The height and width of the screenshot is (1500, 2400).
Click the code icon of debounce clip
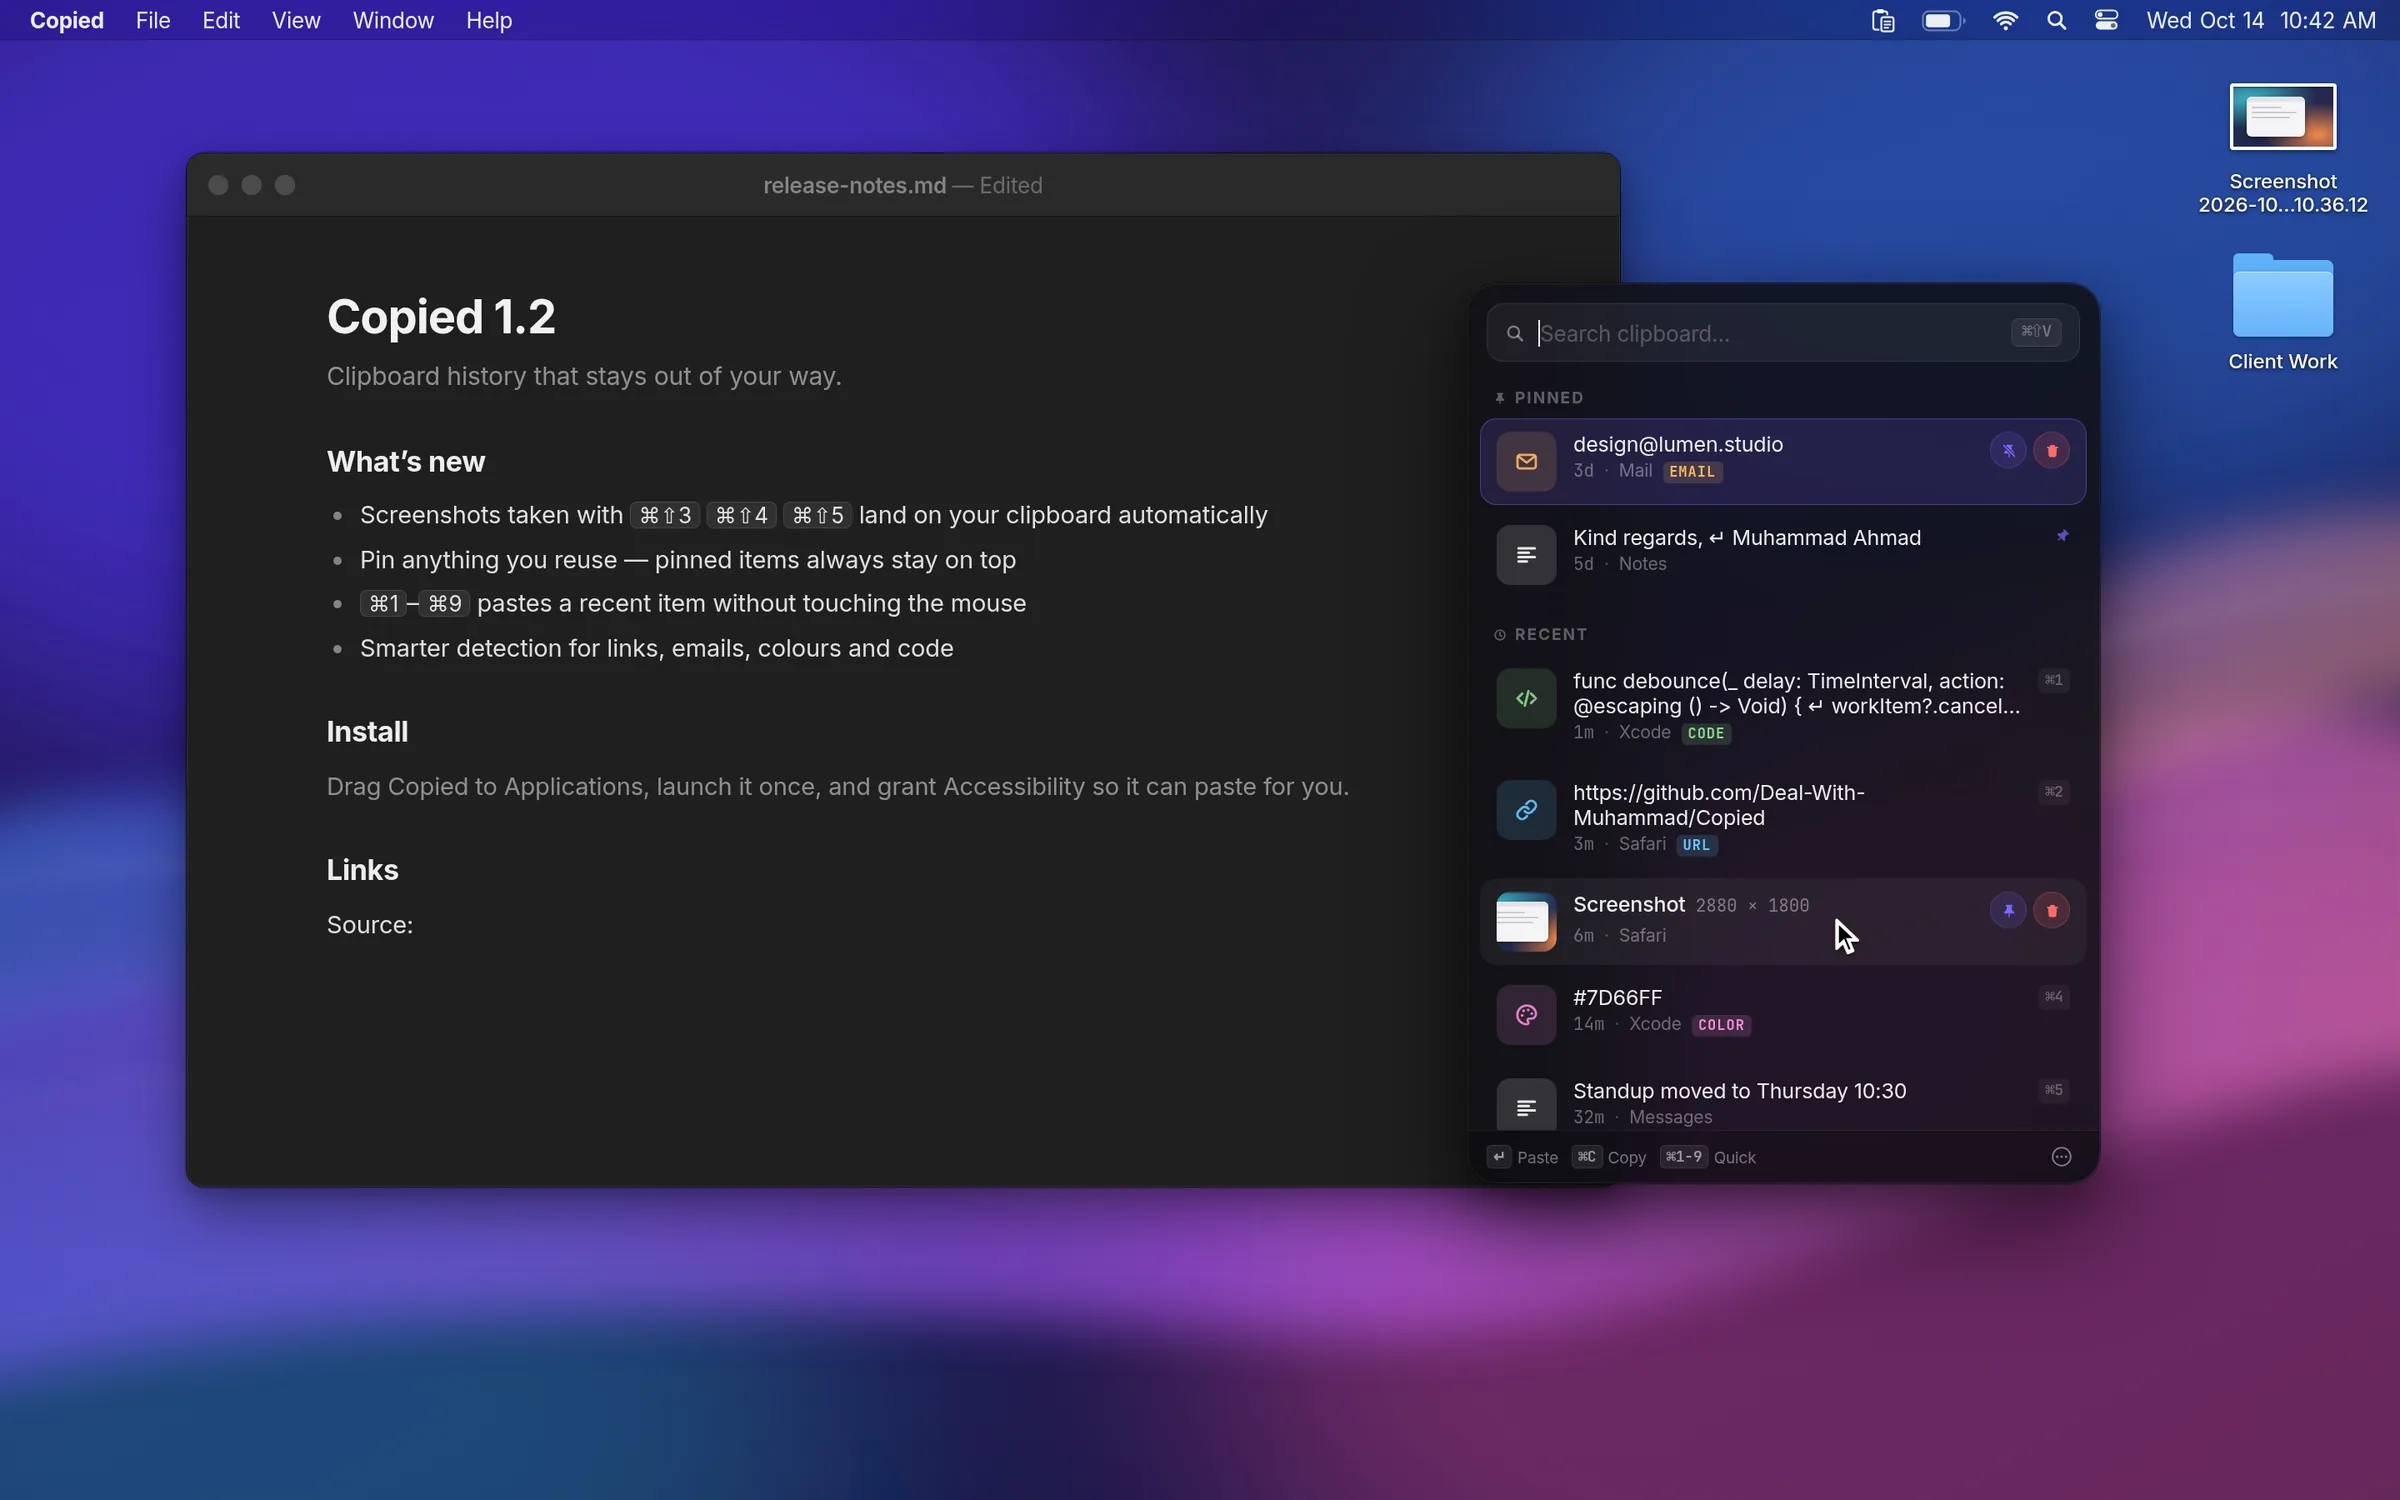[x=1526, y=698]
